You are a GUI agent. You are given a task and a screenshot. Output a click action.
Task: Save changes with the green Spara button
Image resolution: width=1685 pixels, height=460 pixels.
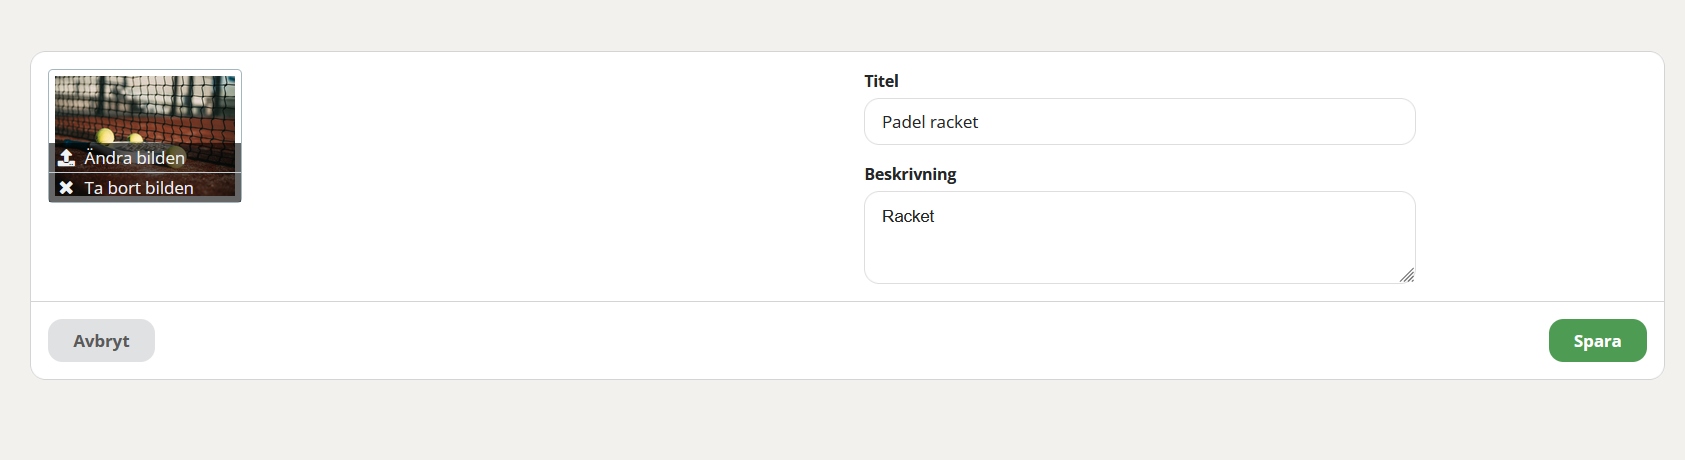click(1597, 341)
